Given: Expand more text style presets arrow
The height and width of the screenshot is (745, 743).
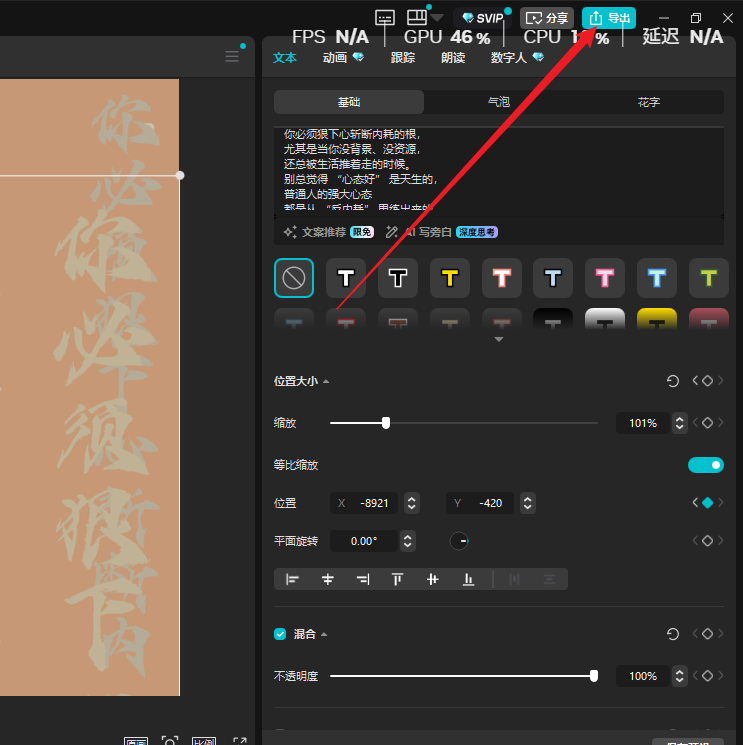Looking at the screenshot, I should [x=499, y=340].
